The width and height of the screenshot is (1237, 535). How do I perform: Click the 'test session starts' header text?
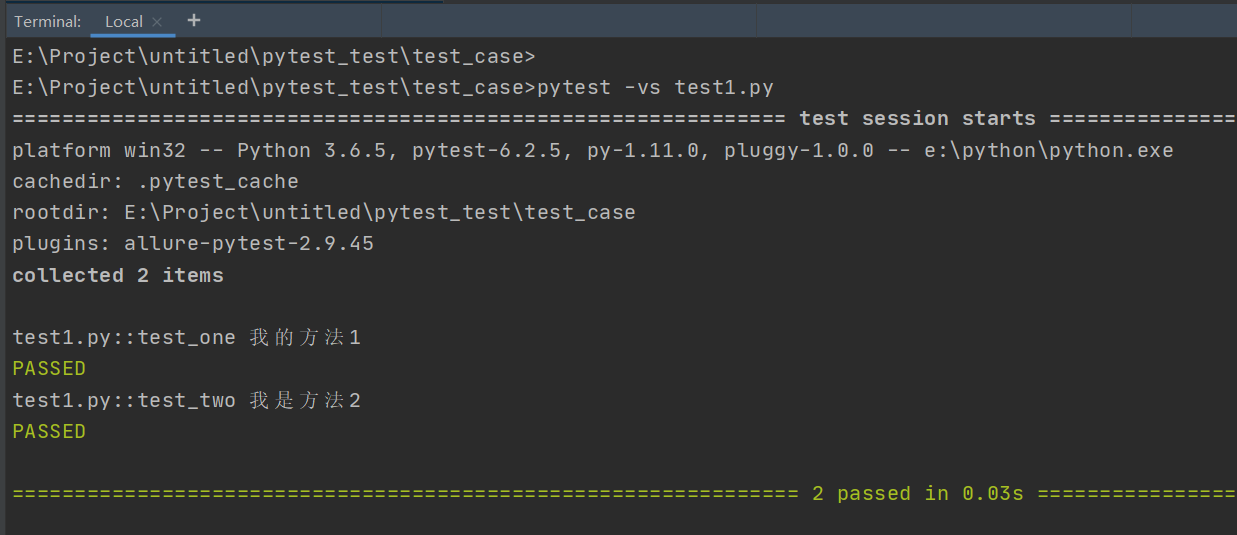tap(917, 119)
